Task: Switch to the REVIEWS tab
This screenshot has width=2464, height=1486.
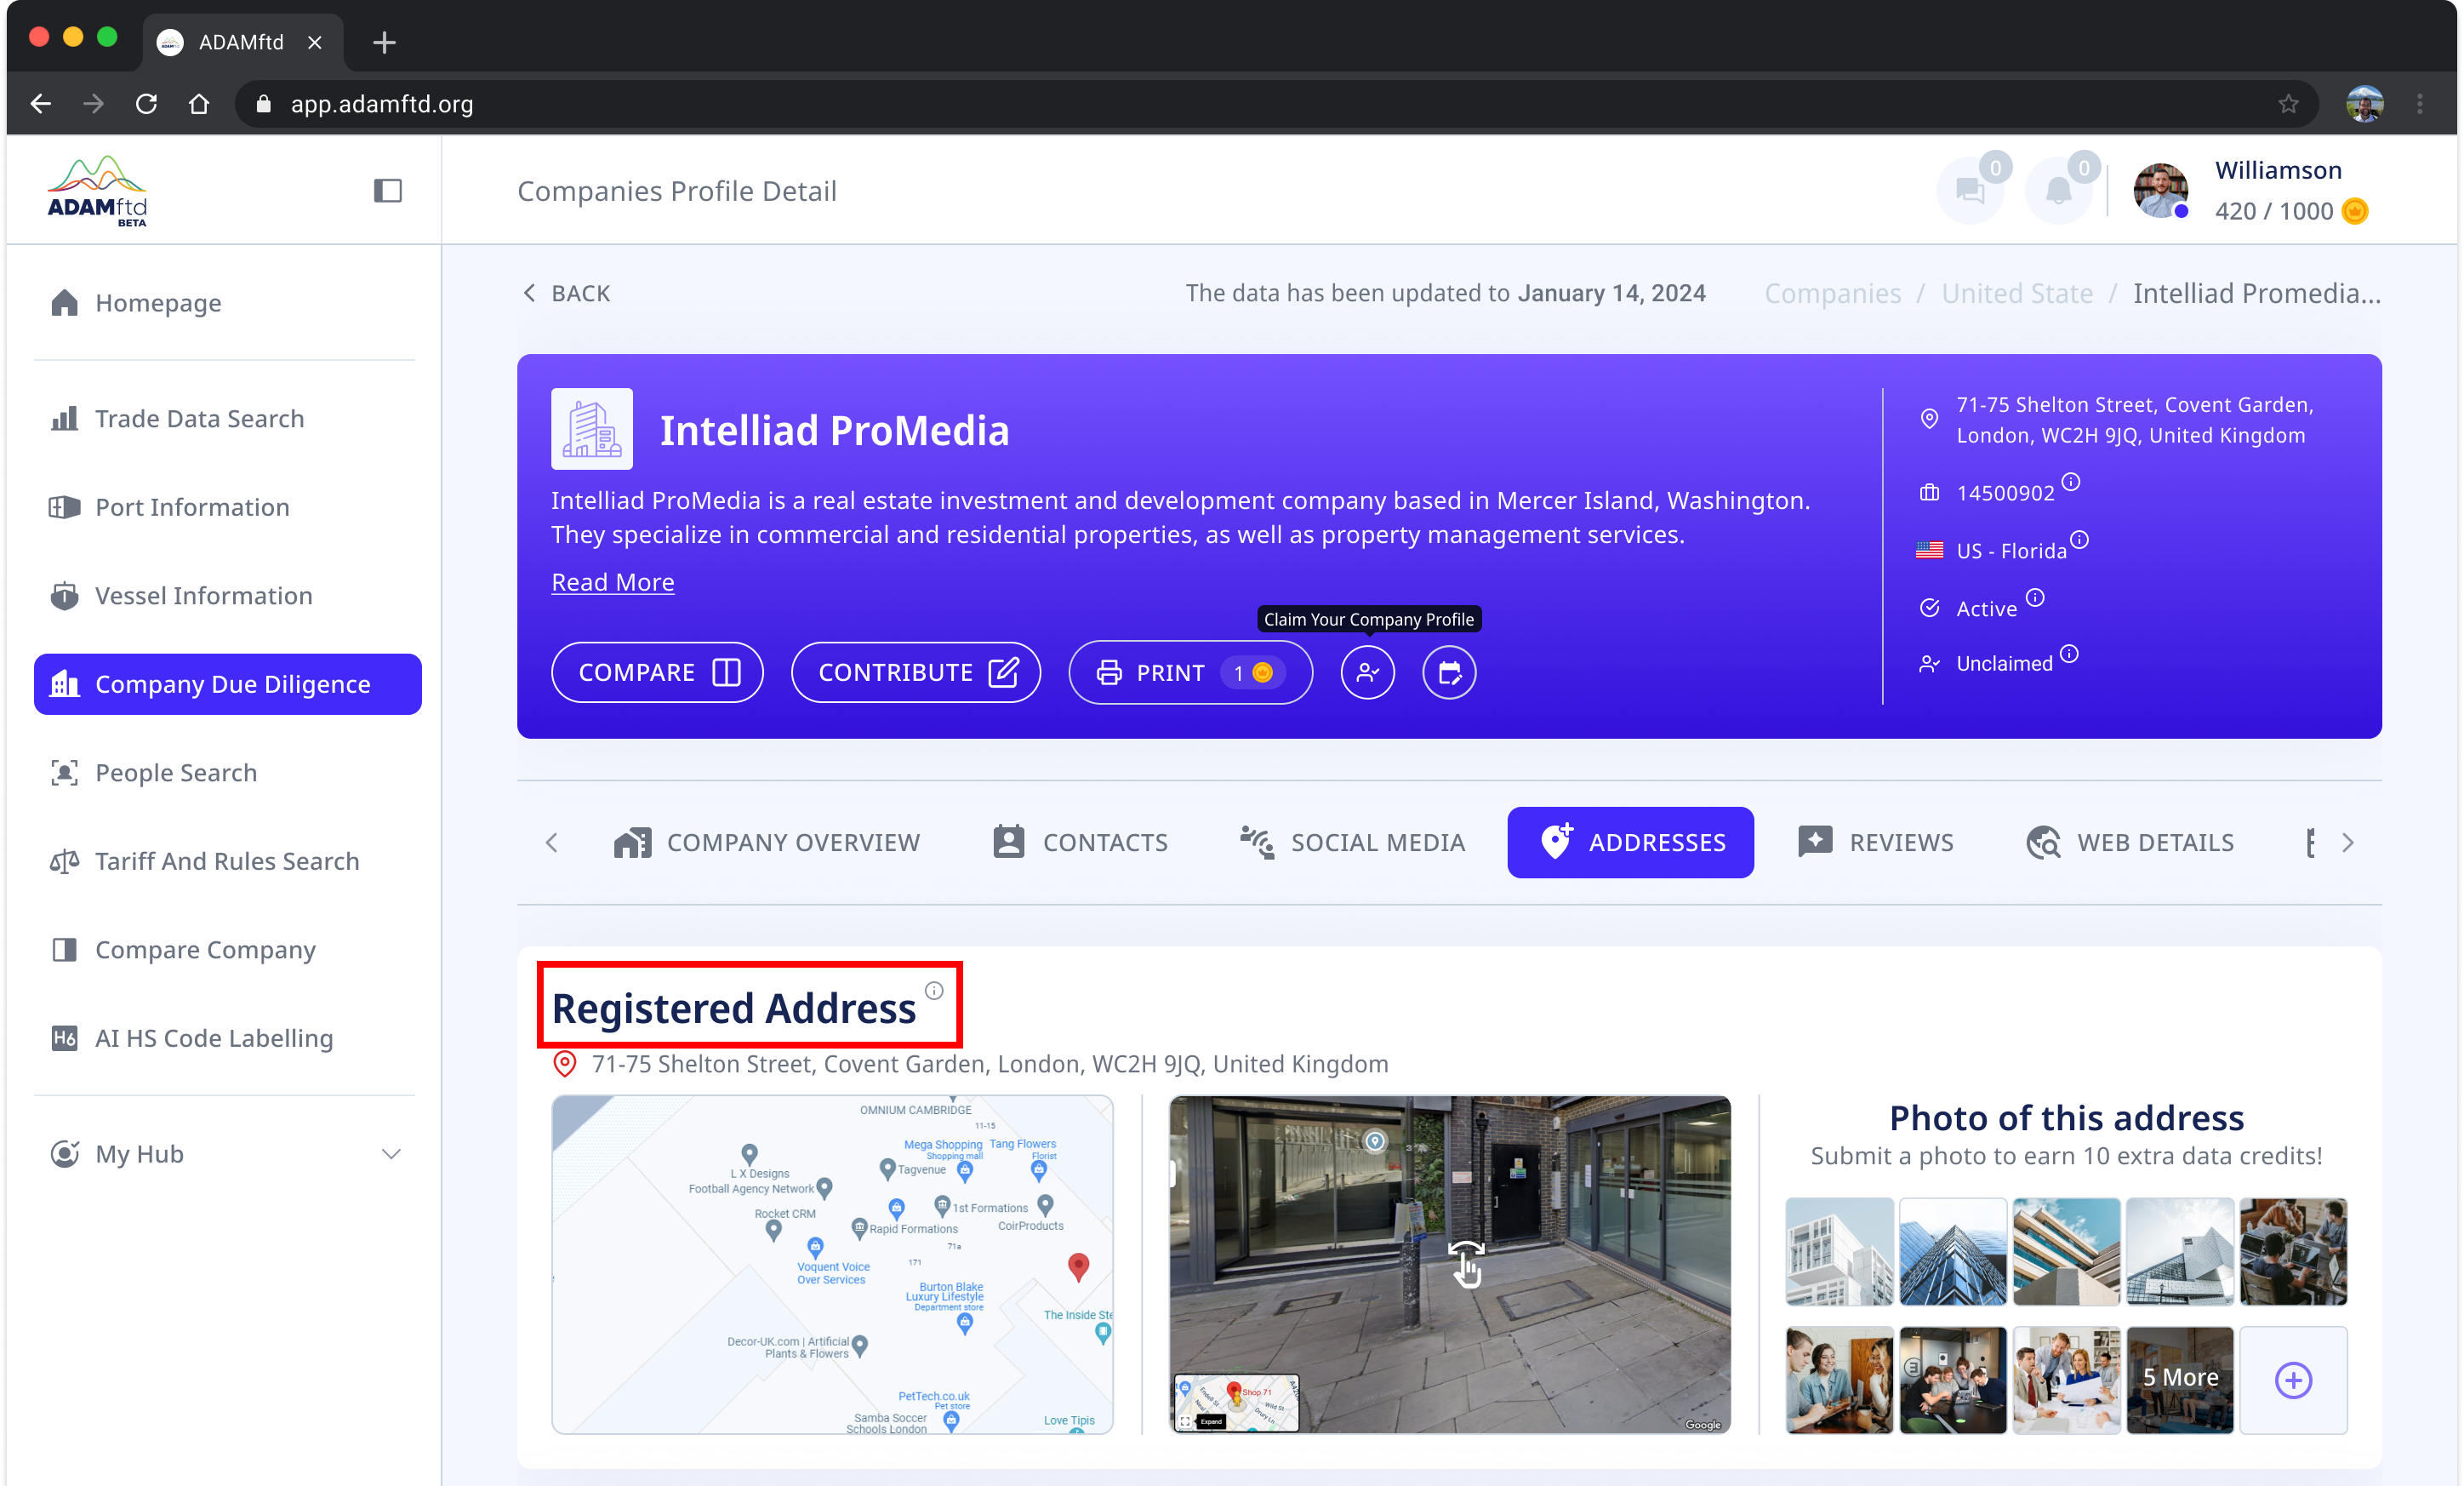Action: pyautogui.click(x=1875, y=842)
